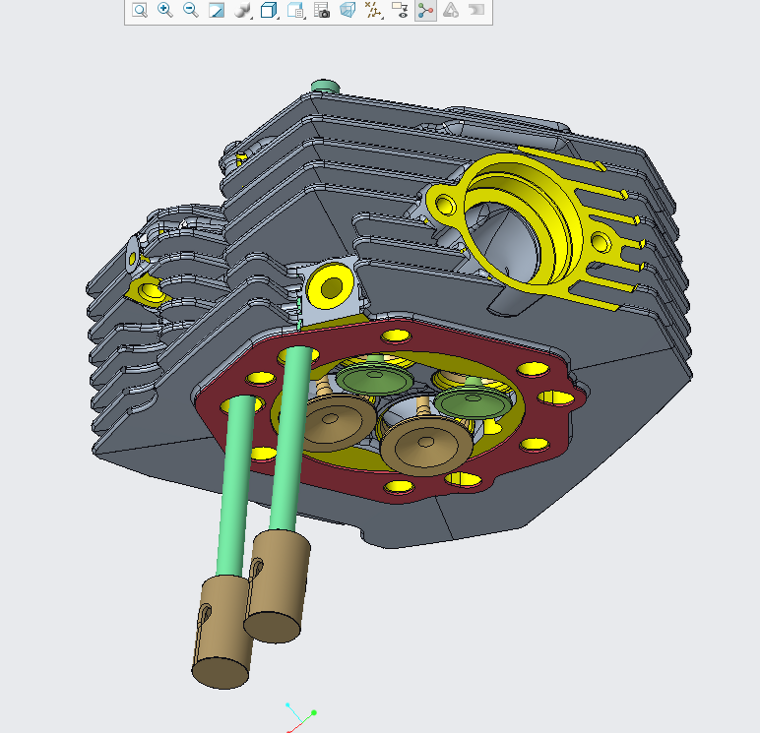
Task: Click the table-with-camera snapshot icon
Action: 322,10
